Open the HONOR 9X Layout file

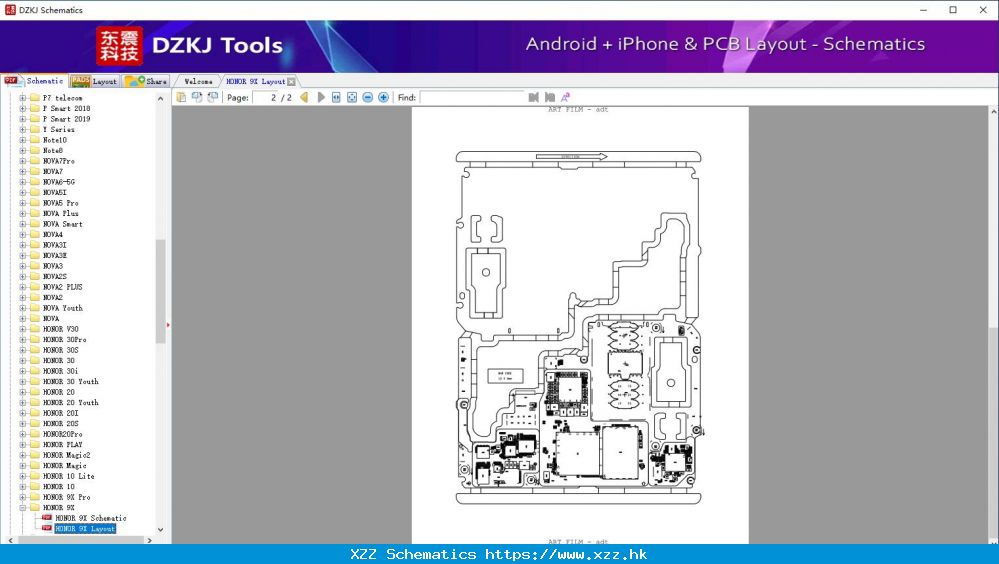(x=85, y=528)
